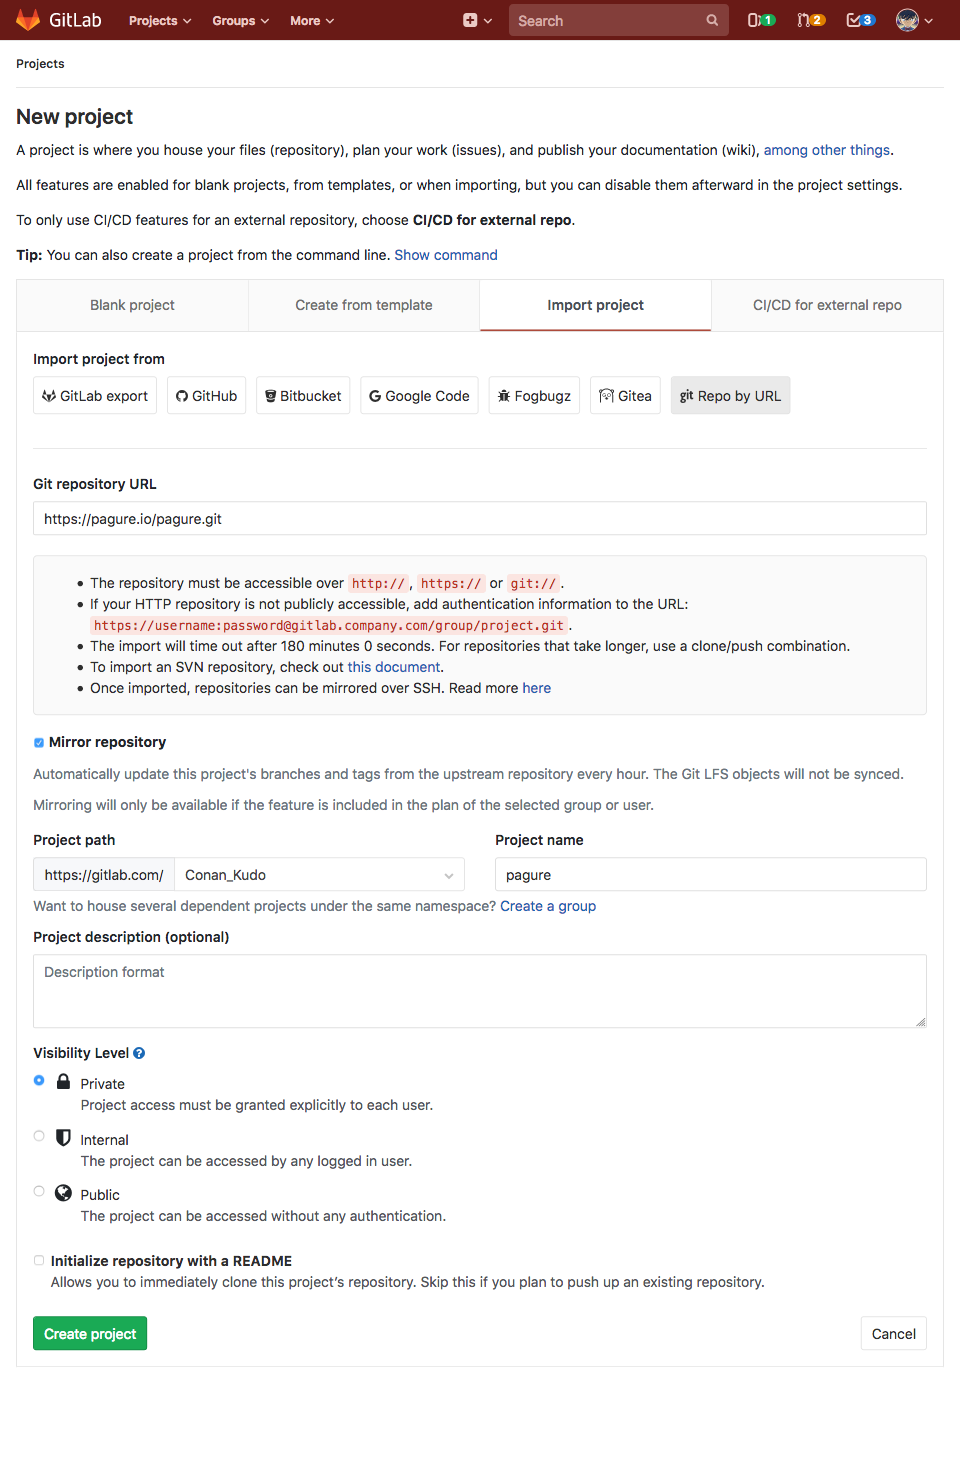Enable Initialize repository with a README
960x1483 pixels.
[x=39, y=1261]
